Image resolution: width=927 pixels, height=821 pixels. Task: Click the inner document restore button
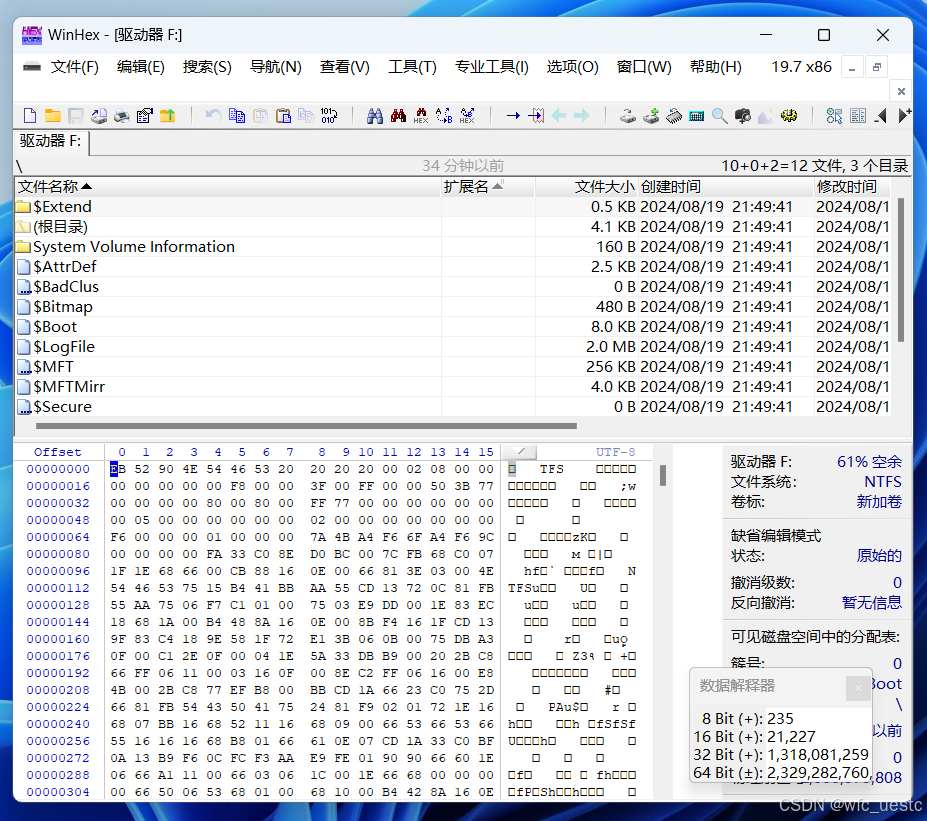coord(877,67)
